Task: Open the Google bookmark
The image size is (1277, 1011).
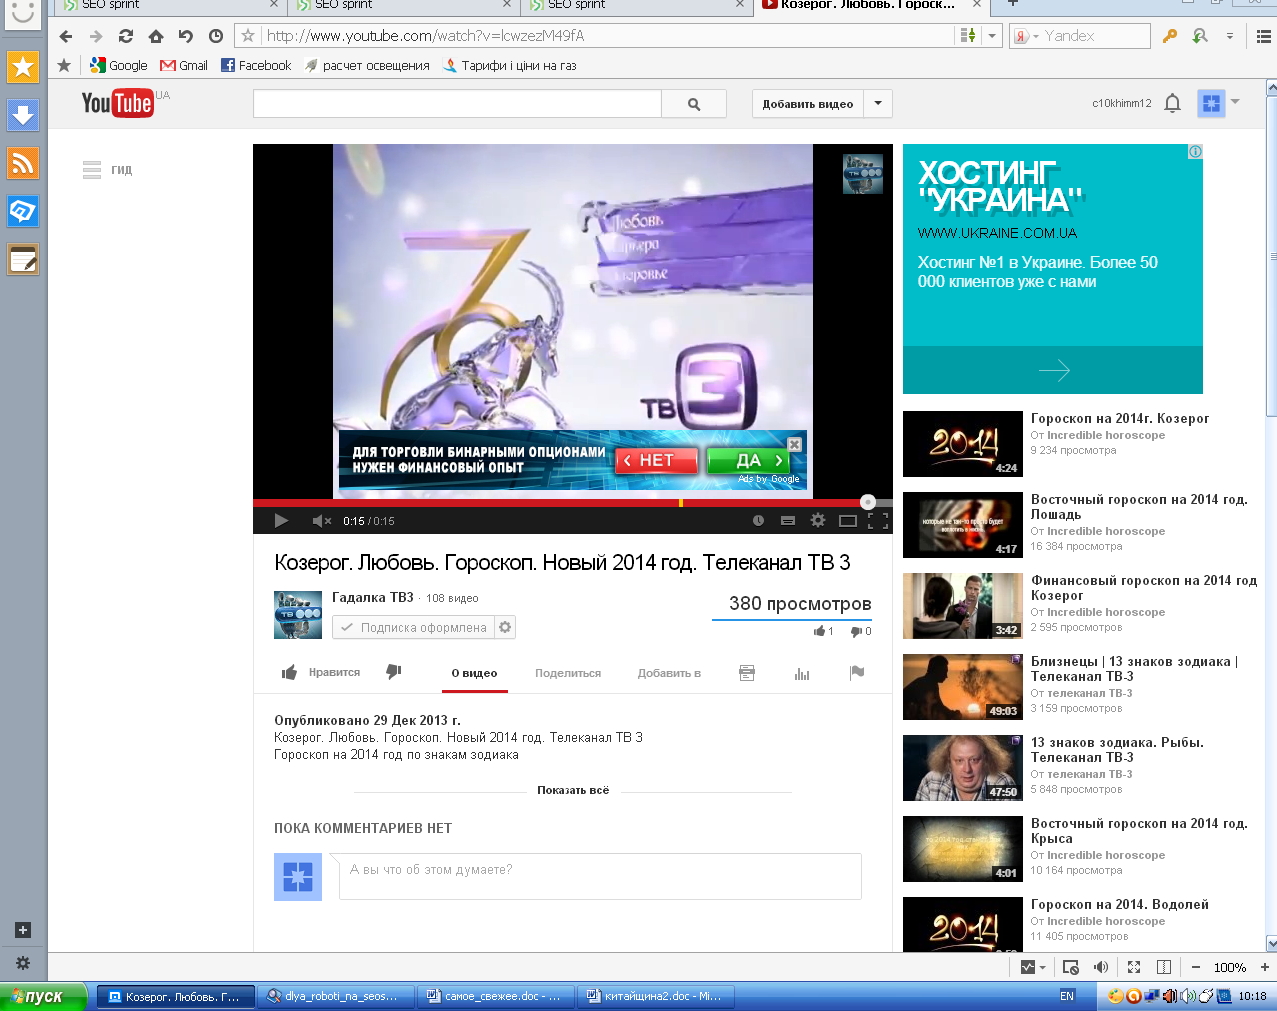Action: pyautogui.click(x=119, y=66)
